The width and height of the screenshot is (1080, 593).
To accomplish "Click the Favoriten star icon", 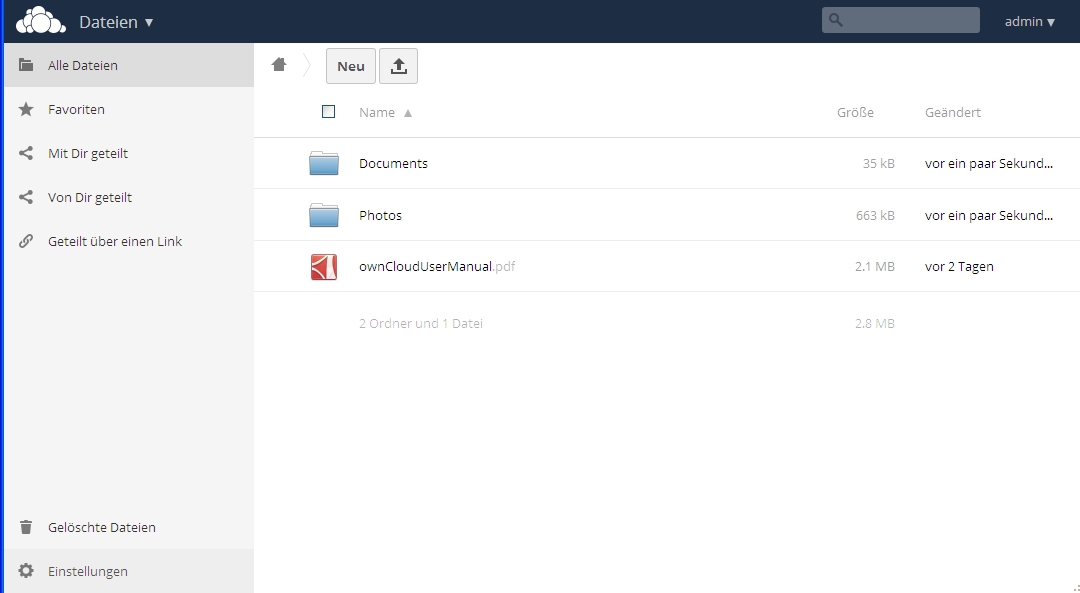I will click(25, 109).
